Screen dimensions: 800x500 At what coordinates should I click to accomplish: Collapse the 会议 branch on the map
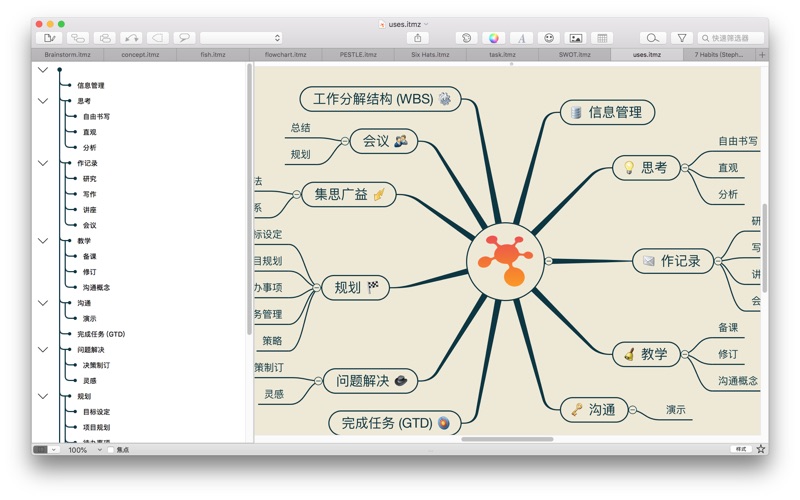345,141
